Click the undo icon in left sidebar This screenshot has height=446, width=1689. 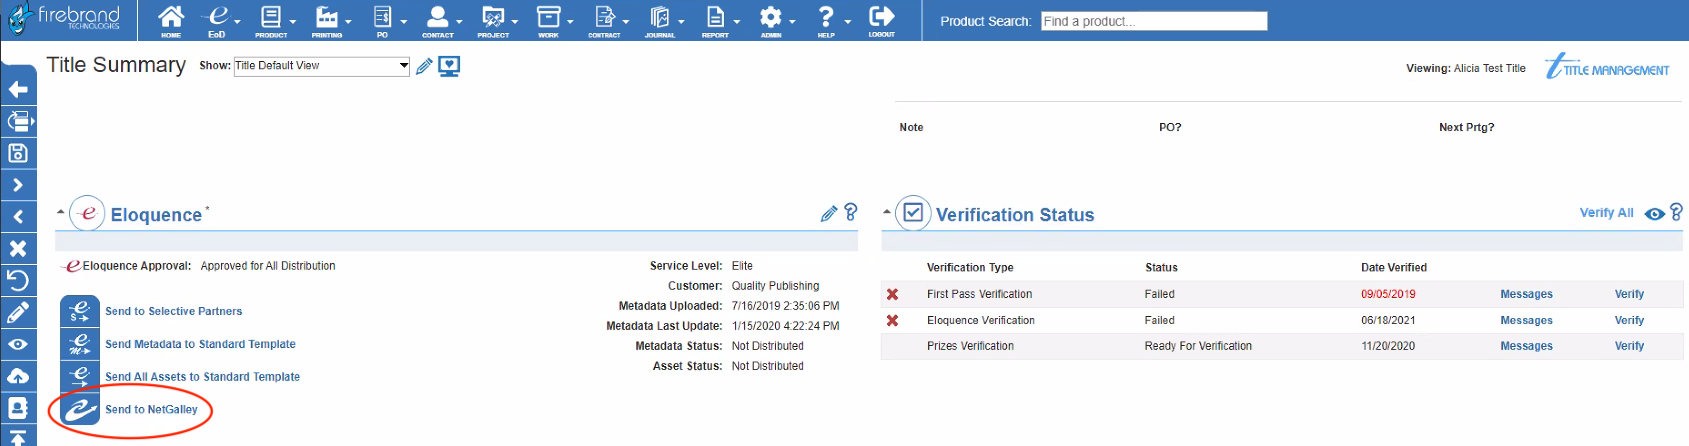click(18, 281)
